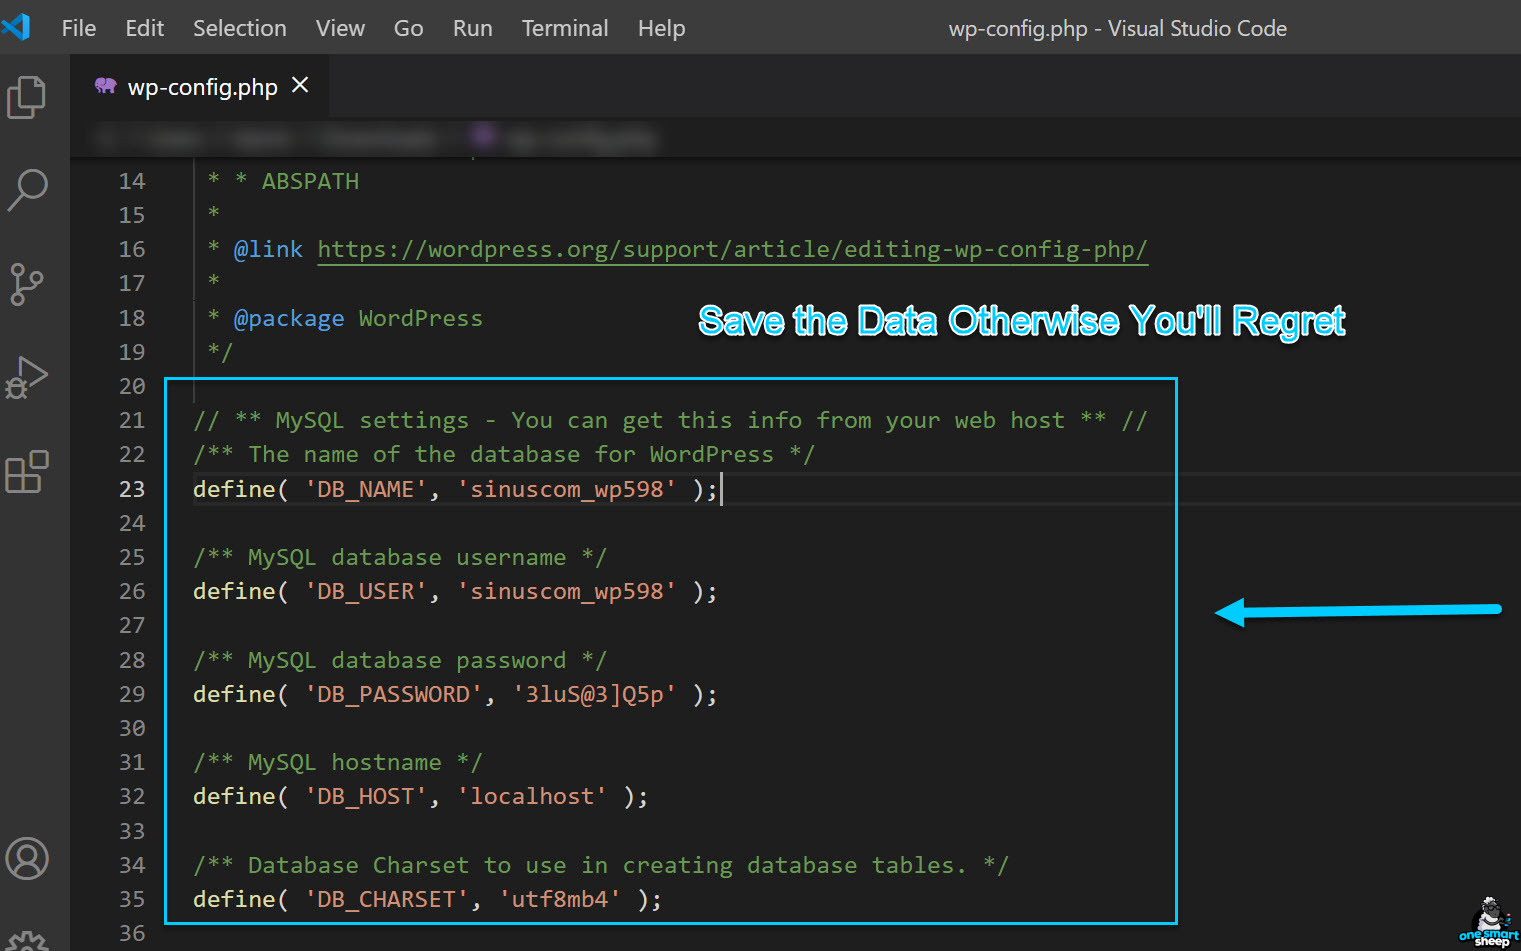Follow the wordpress.org editing-wp-config-php link
The image size is (1521, 951).
(732, 249)
